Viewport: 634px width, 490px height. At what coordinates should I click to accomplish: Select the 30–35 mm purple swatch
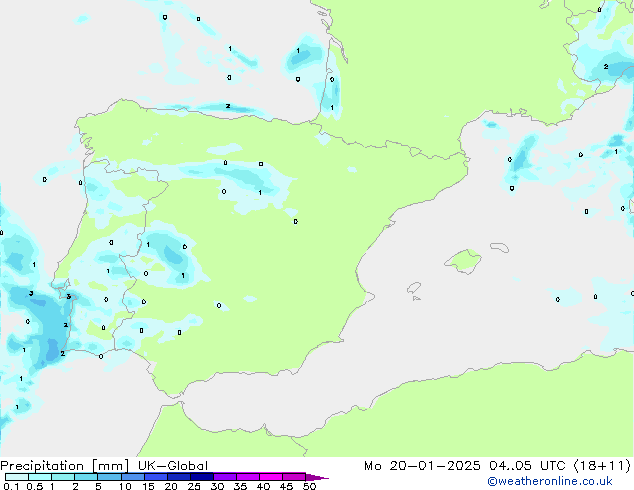(224, 477)
